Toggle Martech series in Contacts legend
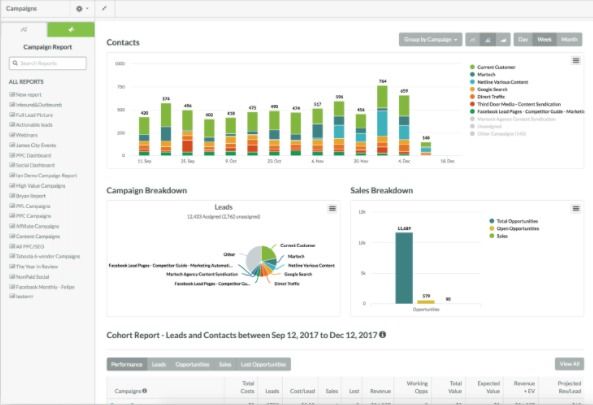593x405 pixels. coord(483,74)
